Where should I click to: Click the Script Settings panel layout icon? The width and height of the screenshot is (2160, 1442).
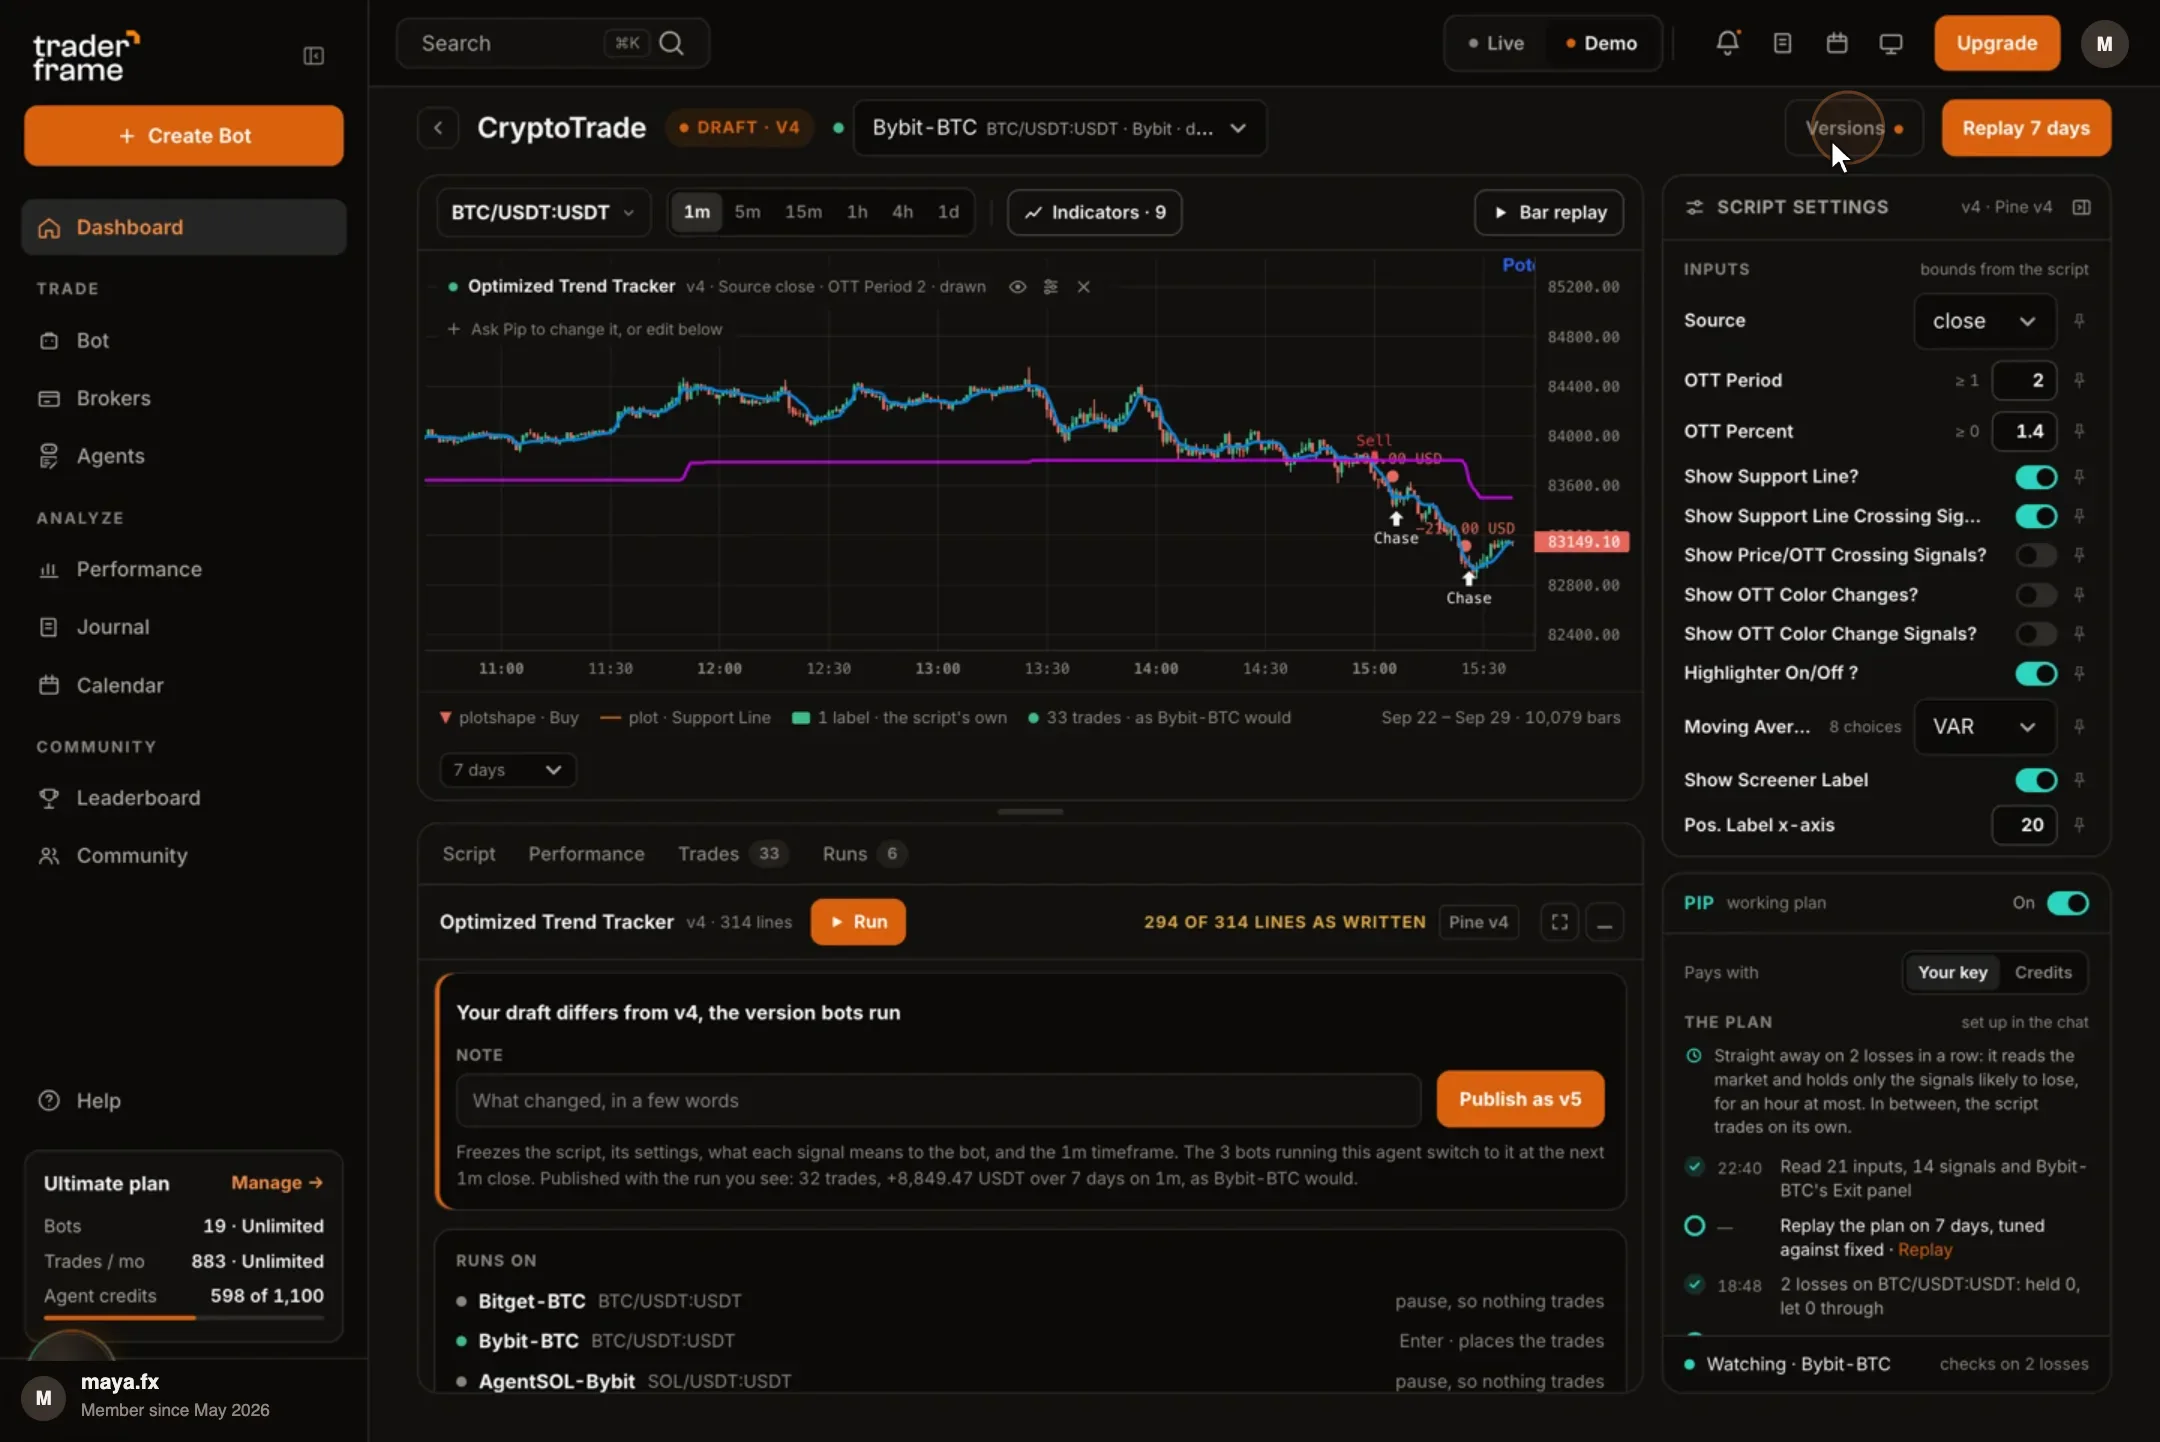point(2081,207)
